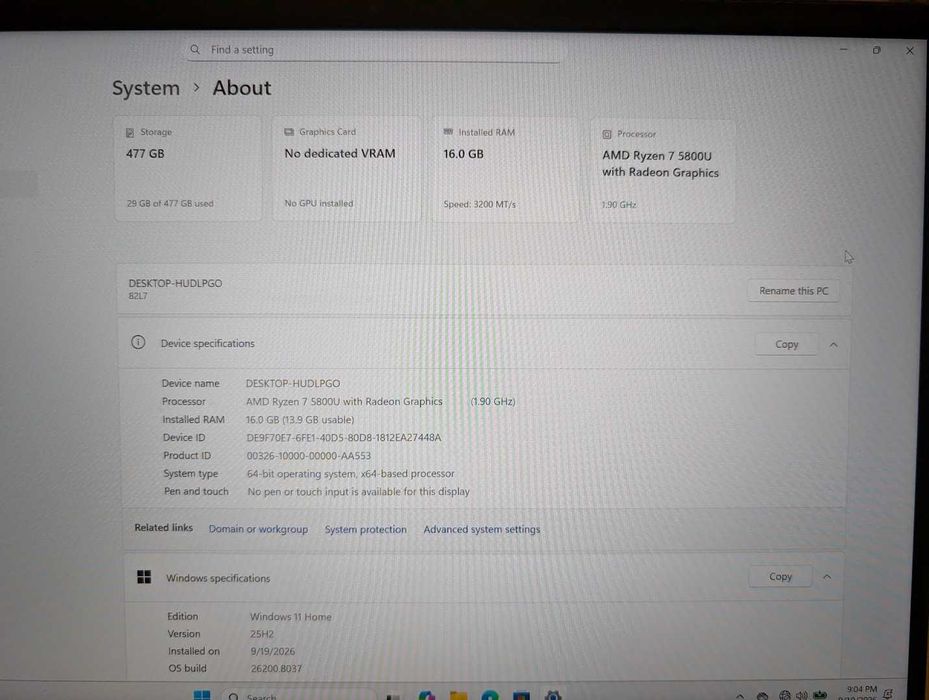This screenshot has height=700, width=929.
Task: Open the Windows Start menu
Action: tap(202, 695)
